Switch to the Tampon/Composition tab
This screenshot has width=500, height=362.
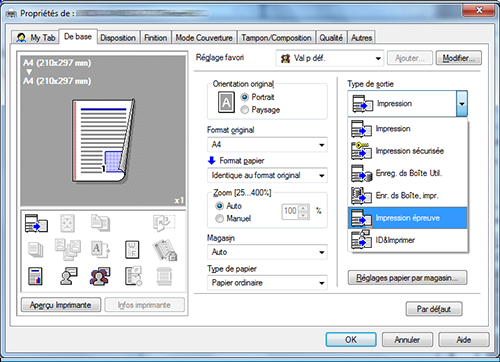pyautogui.click(x=276, y=38)
